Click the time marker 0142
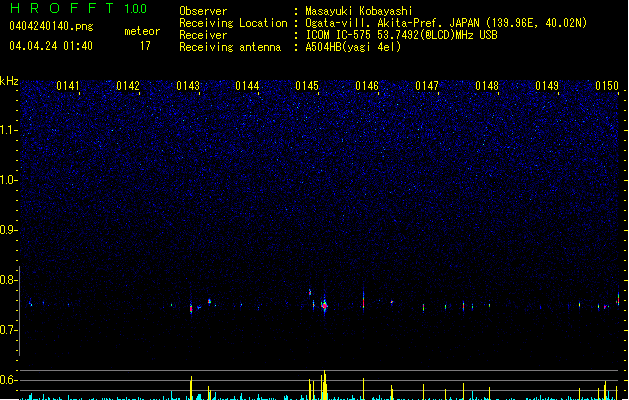Screen dimensions: 629x400 (128, 86)
